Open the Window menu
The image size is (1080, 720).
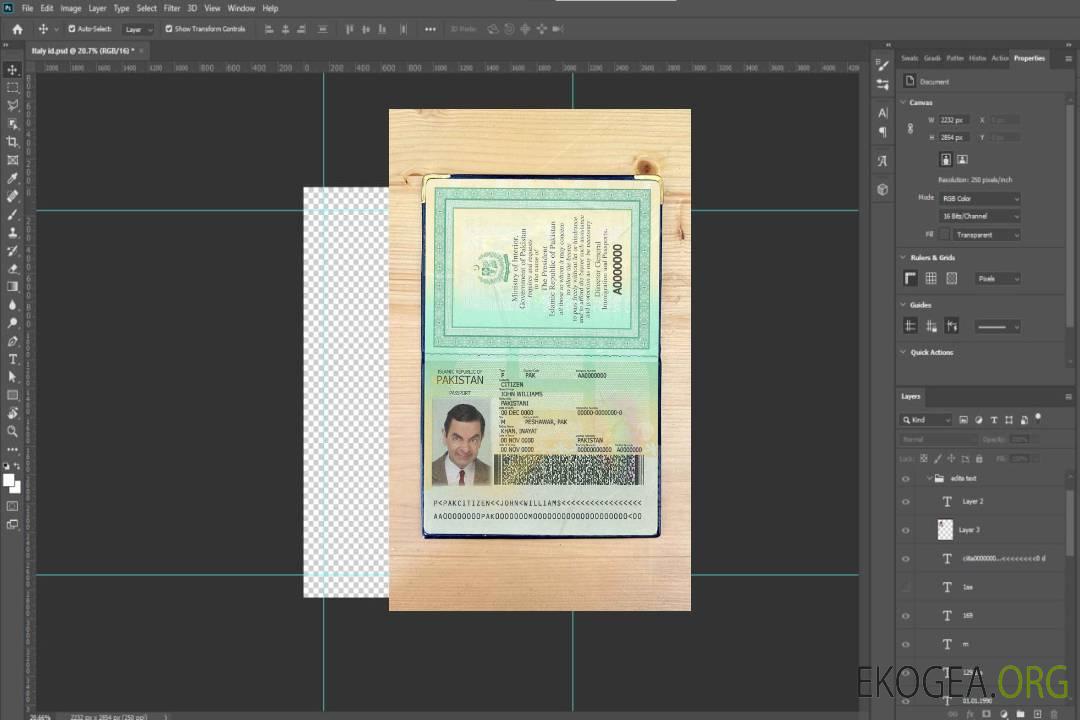pos(241,8)
